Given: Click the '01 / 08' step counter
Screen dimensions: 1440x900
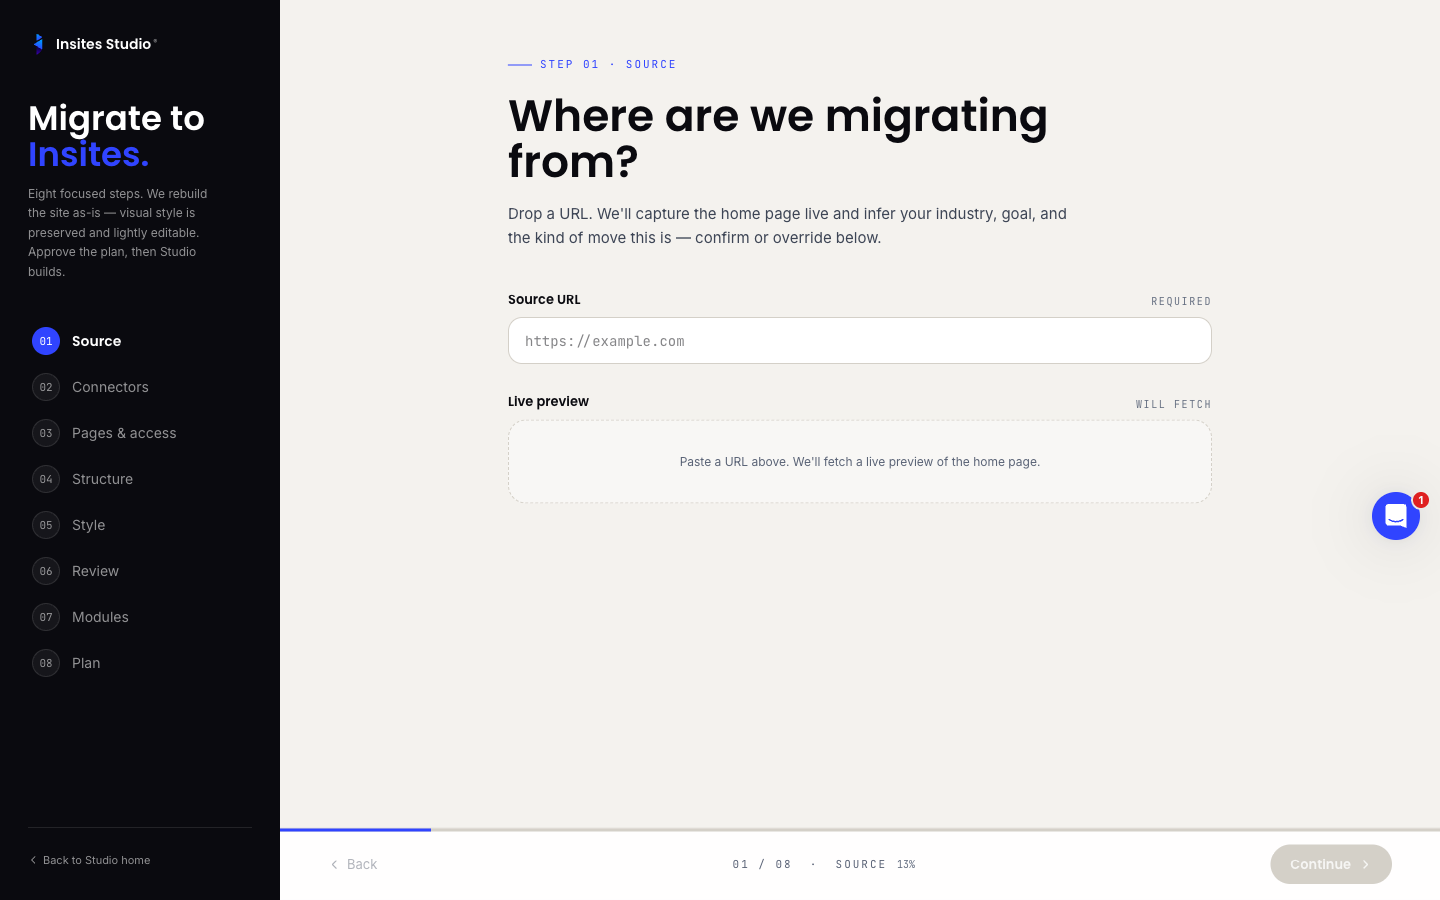Looking at the screenshot, I should 762,864.
